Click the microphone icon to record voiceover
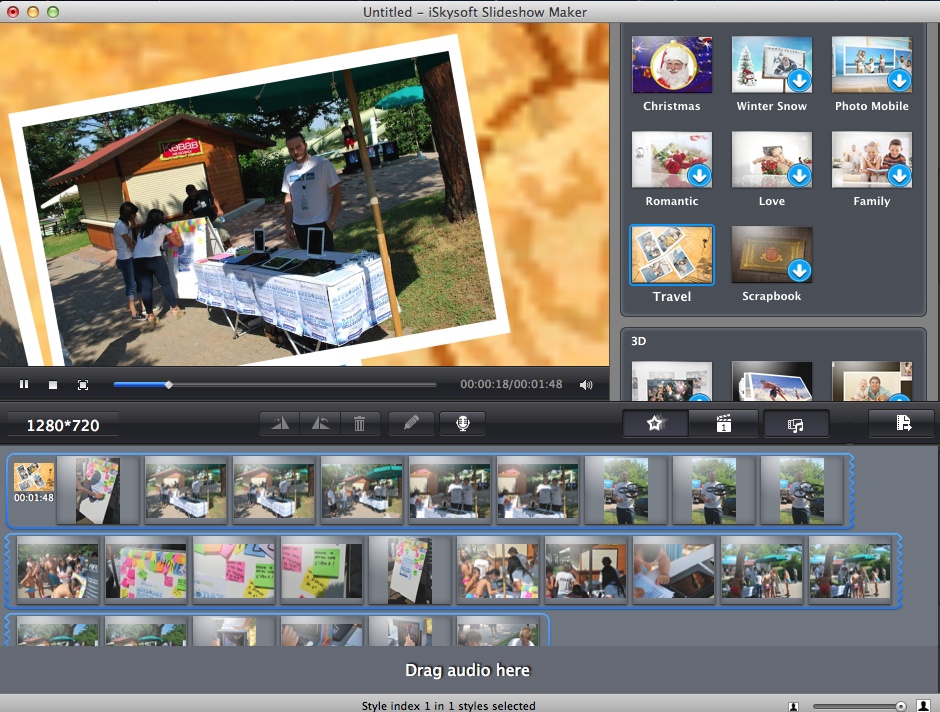 pyautogui.click(x=462, y=423)
